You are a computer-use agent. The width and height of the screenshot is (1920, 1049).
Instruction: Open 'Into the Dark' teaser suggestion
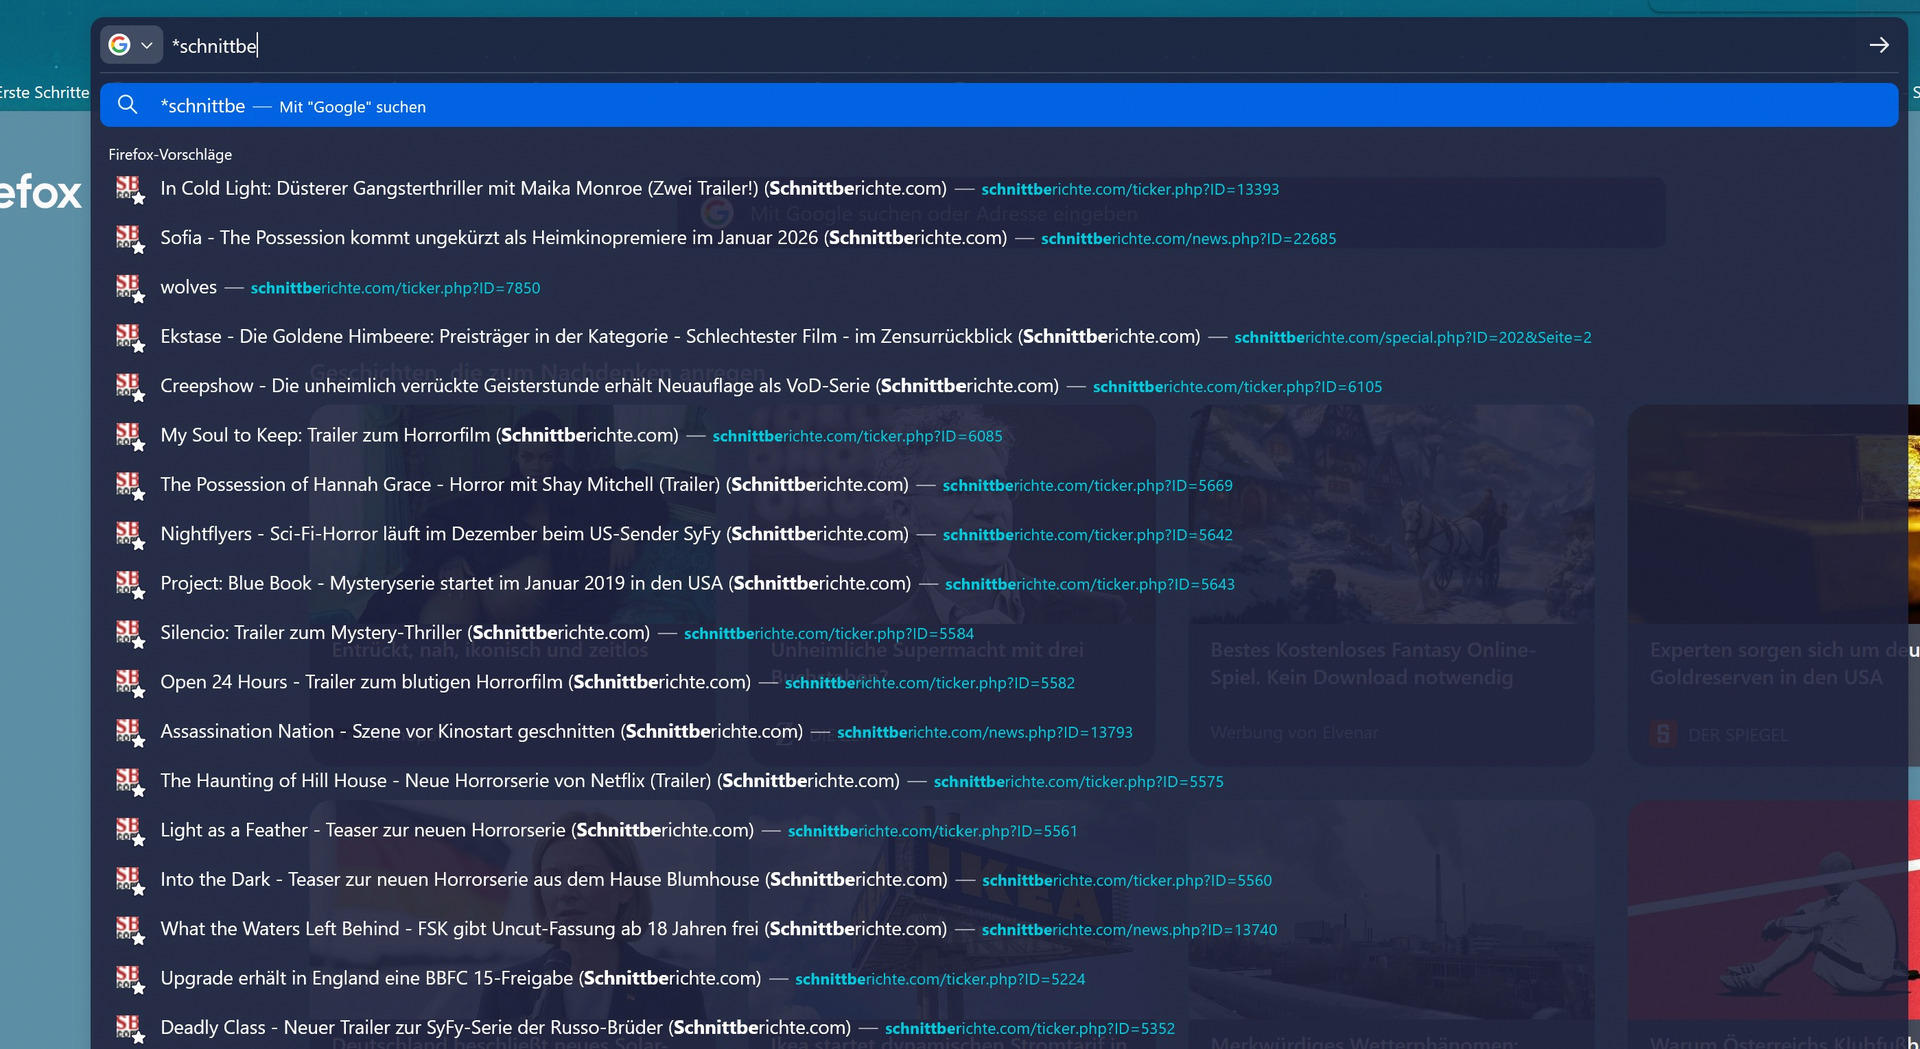point(999,880)
